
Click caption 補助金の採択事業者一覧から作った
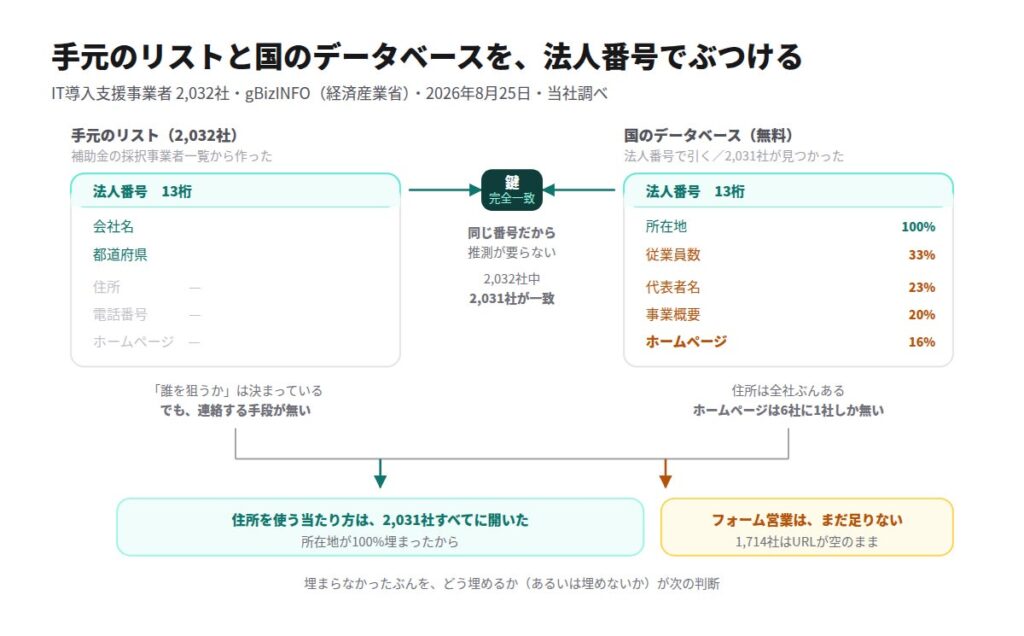coord(172,156)
